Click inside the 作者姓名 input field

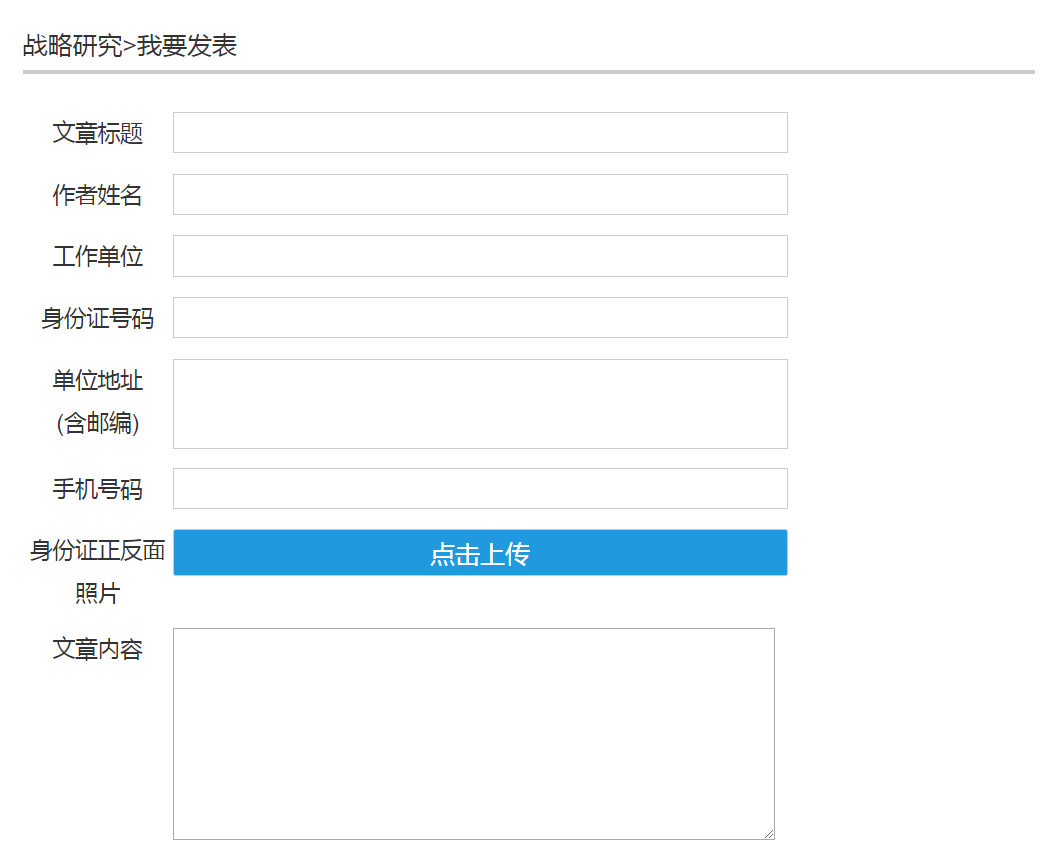coord(480,194)
